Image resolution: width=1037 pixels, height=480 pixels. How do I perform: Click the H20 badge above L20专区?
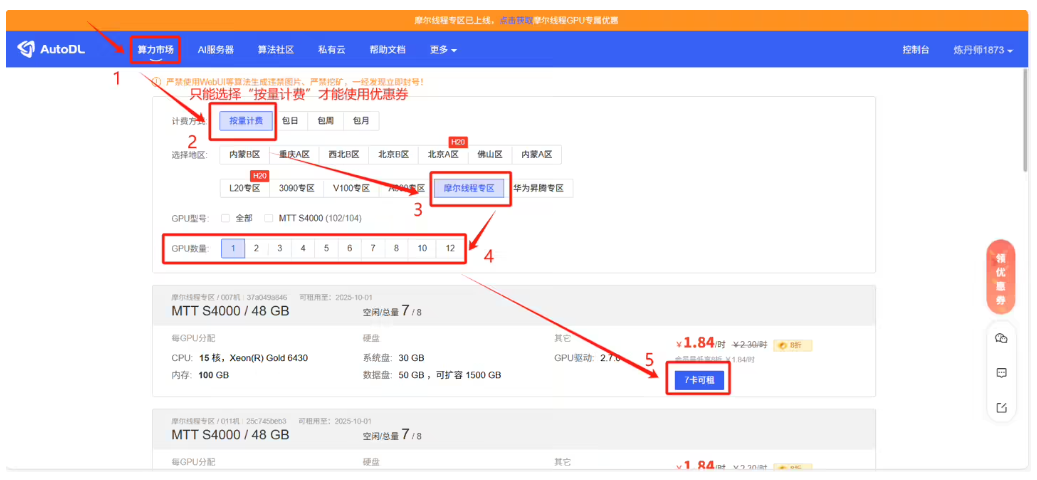pos(259,175)
